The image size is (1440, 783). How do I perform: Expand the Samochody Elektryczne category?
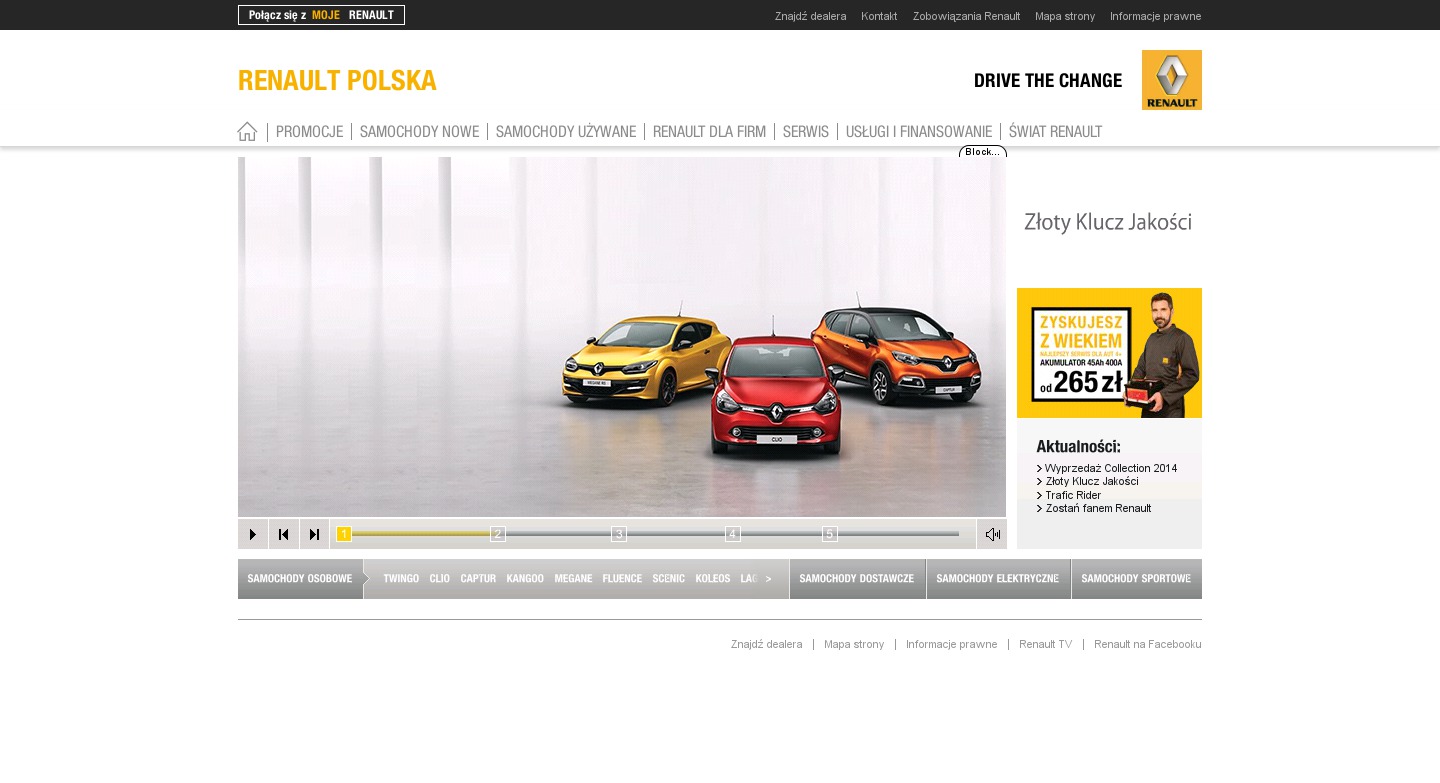tap(998, 579)
